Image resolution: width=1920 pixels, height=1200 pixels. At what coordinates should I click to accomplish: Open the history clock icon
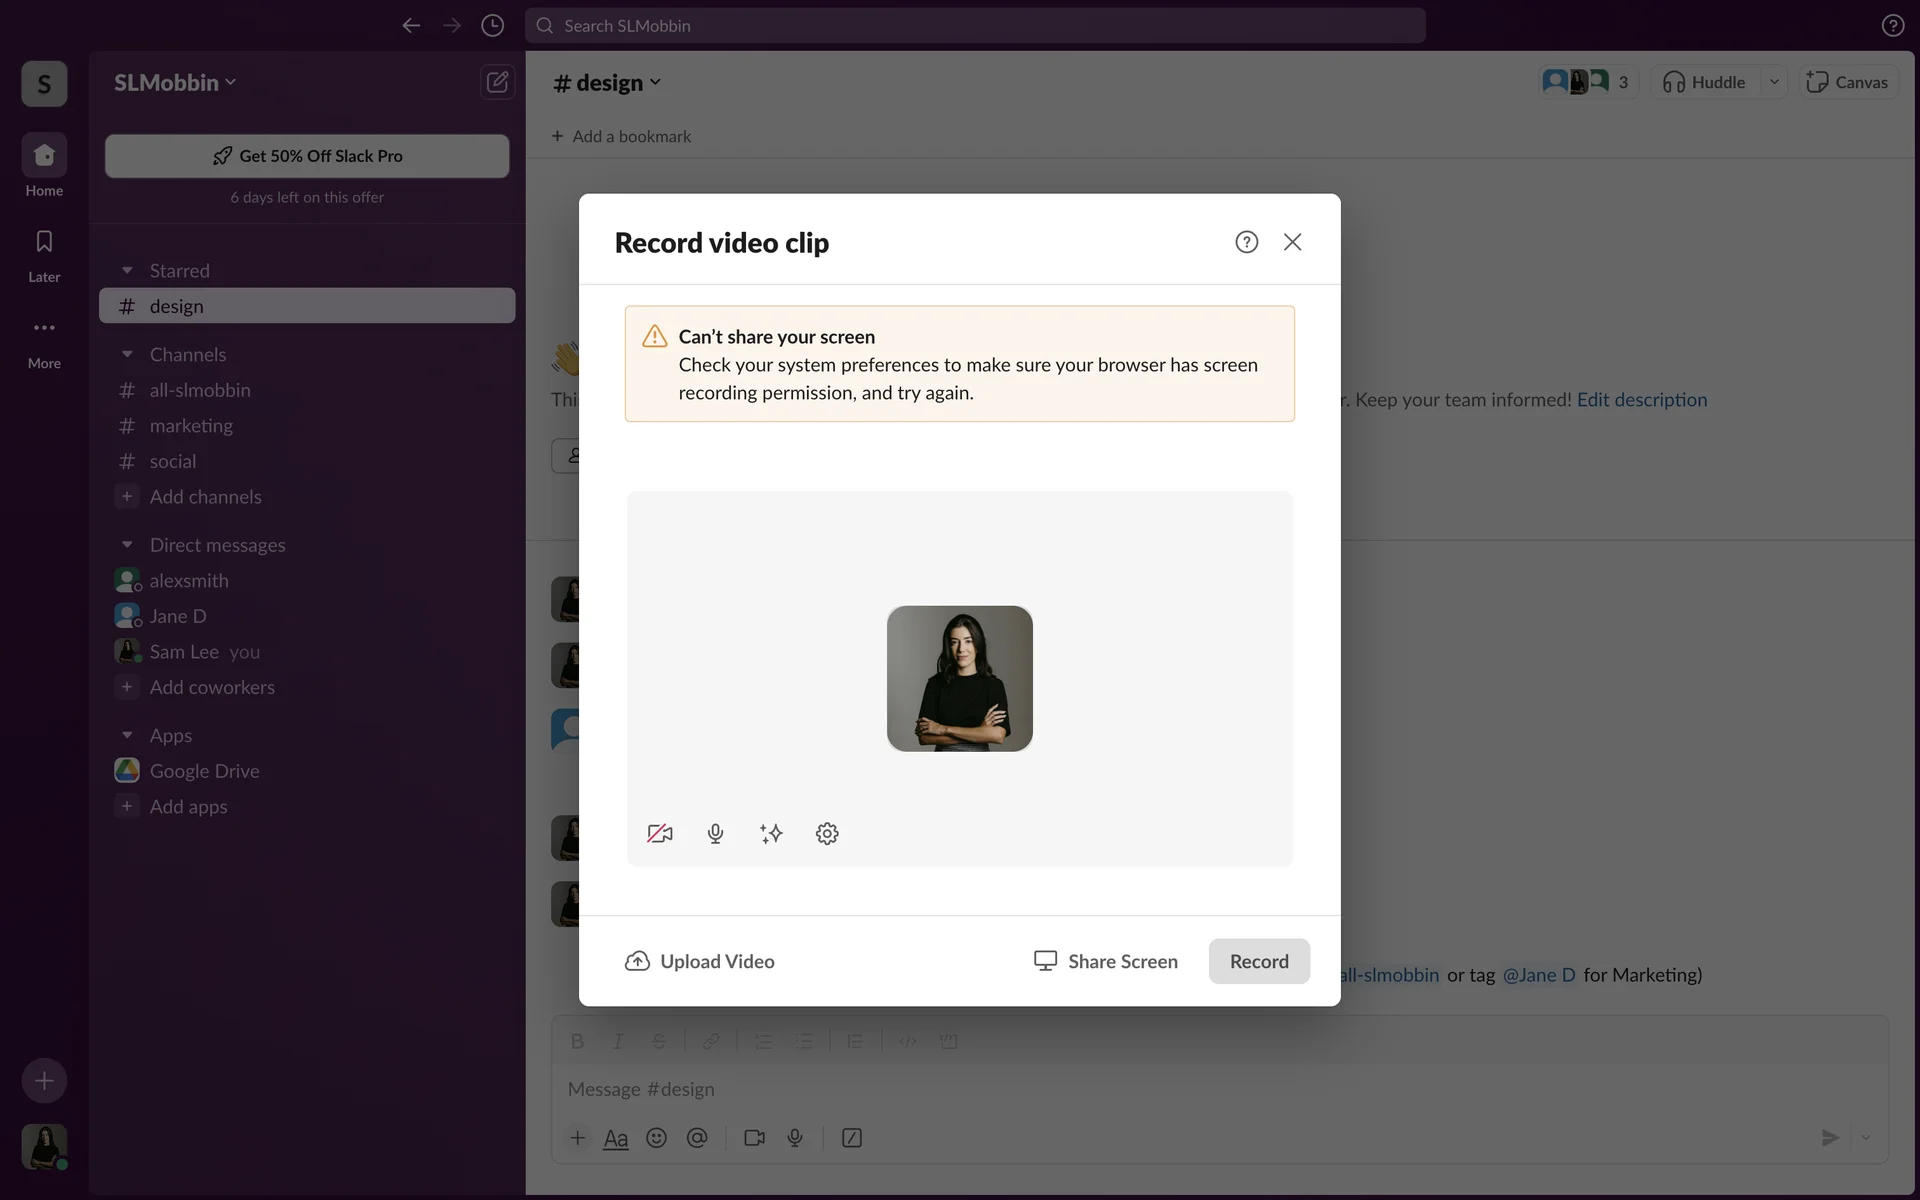[x=492, y=26]
